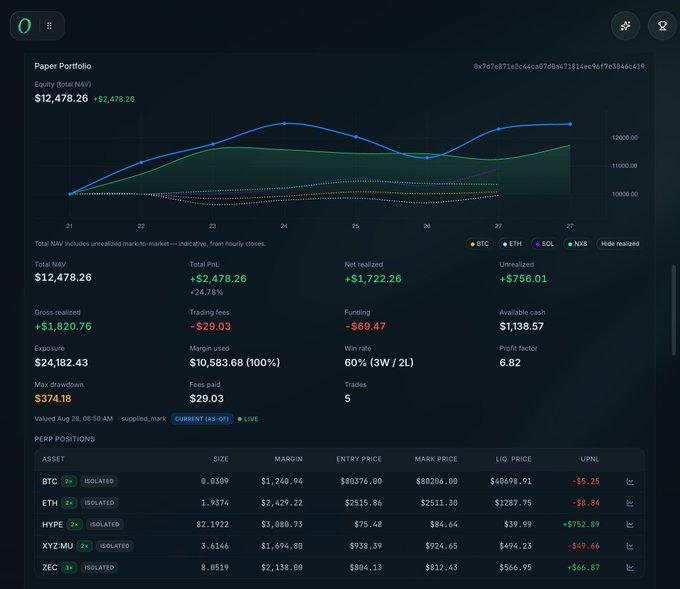
Task: Click the BTC entry price $80376.00
Action: (361, 481)
